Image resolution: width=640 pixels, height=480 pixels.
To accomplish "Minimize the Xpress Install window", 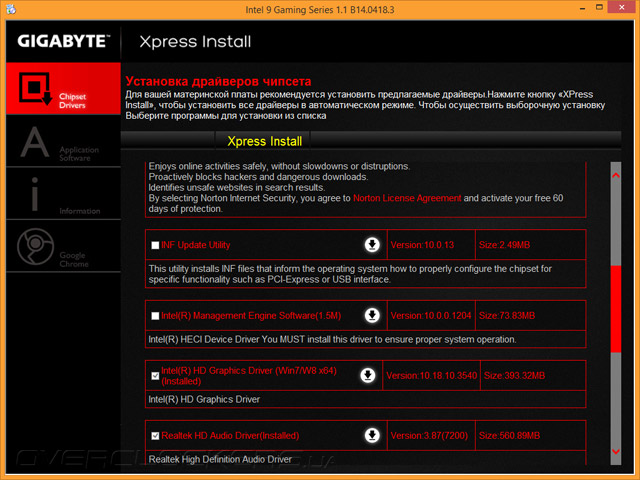I will click(x=582, y=8).
